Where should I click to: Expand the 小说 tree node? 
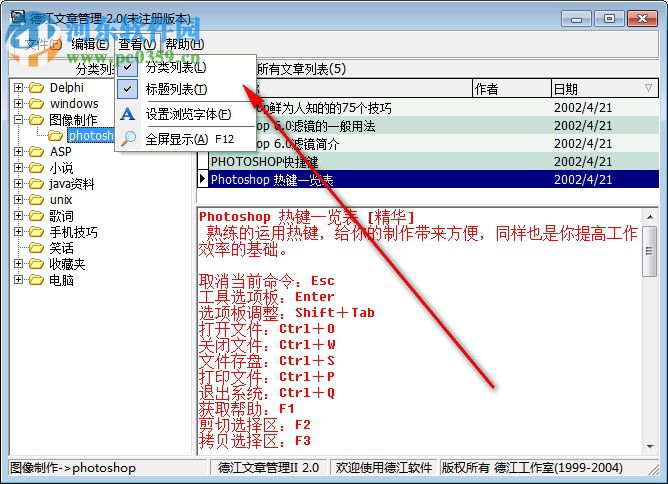pyautogui.click(x=18, y=168)
